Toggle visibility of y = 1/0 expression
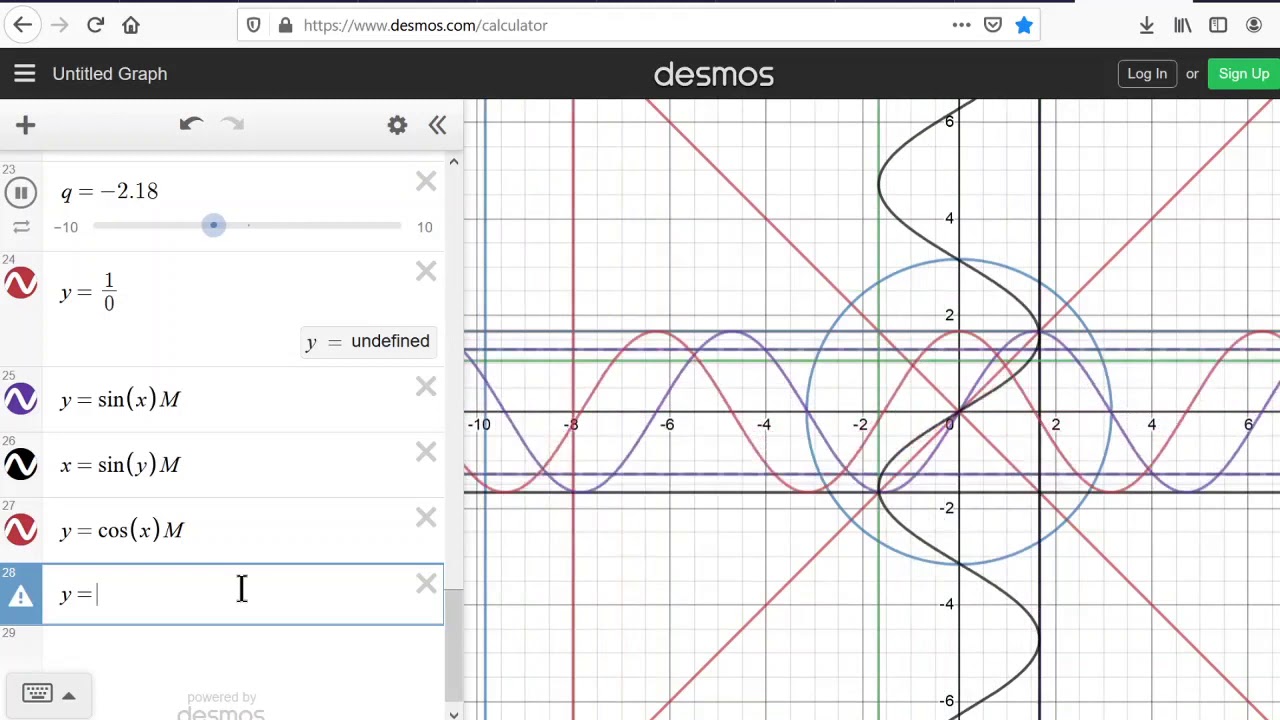 [21, 284]
